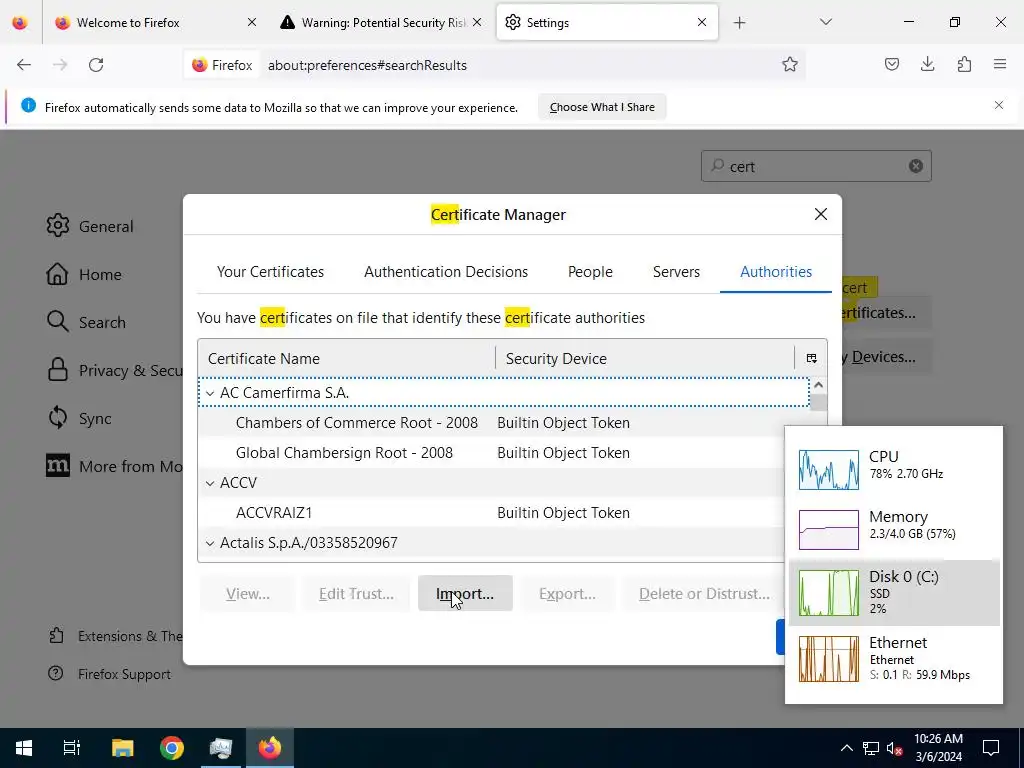Open Task View in the taskbar
This screenshot has width=1024, height=768.
point(72,748)
